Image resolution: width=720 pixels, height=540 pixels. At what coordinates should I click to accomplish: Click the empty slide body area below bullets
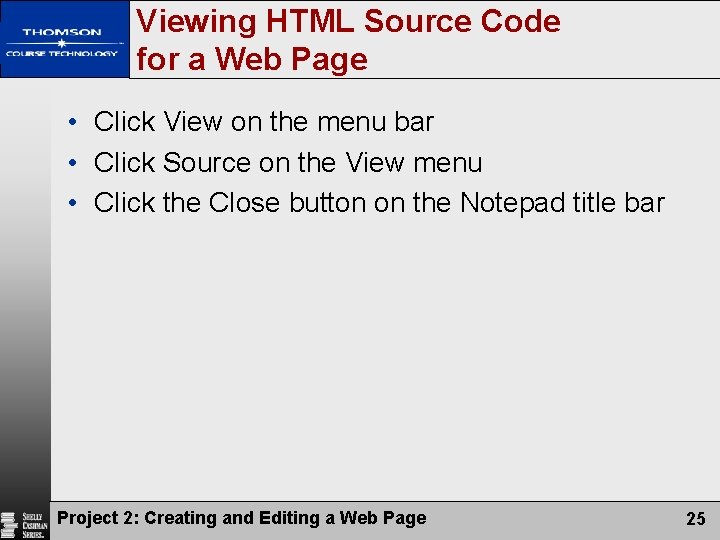click(x=385, y=358)
